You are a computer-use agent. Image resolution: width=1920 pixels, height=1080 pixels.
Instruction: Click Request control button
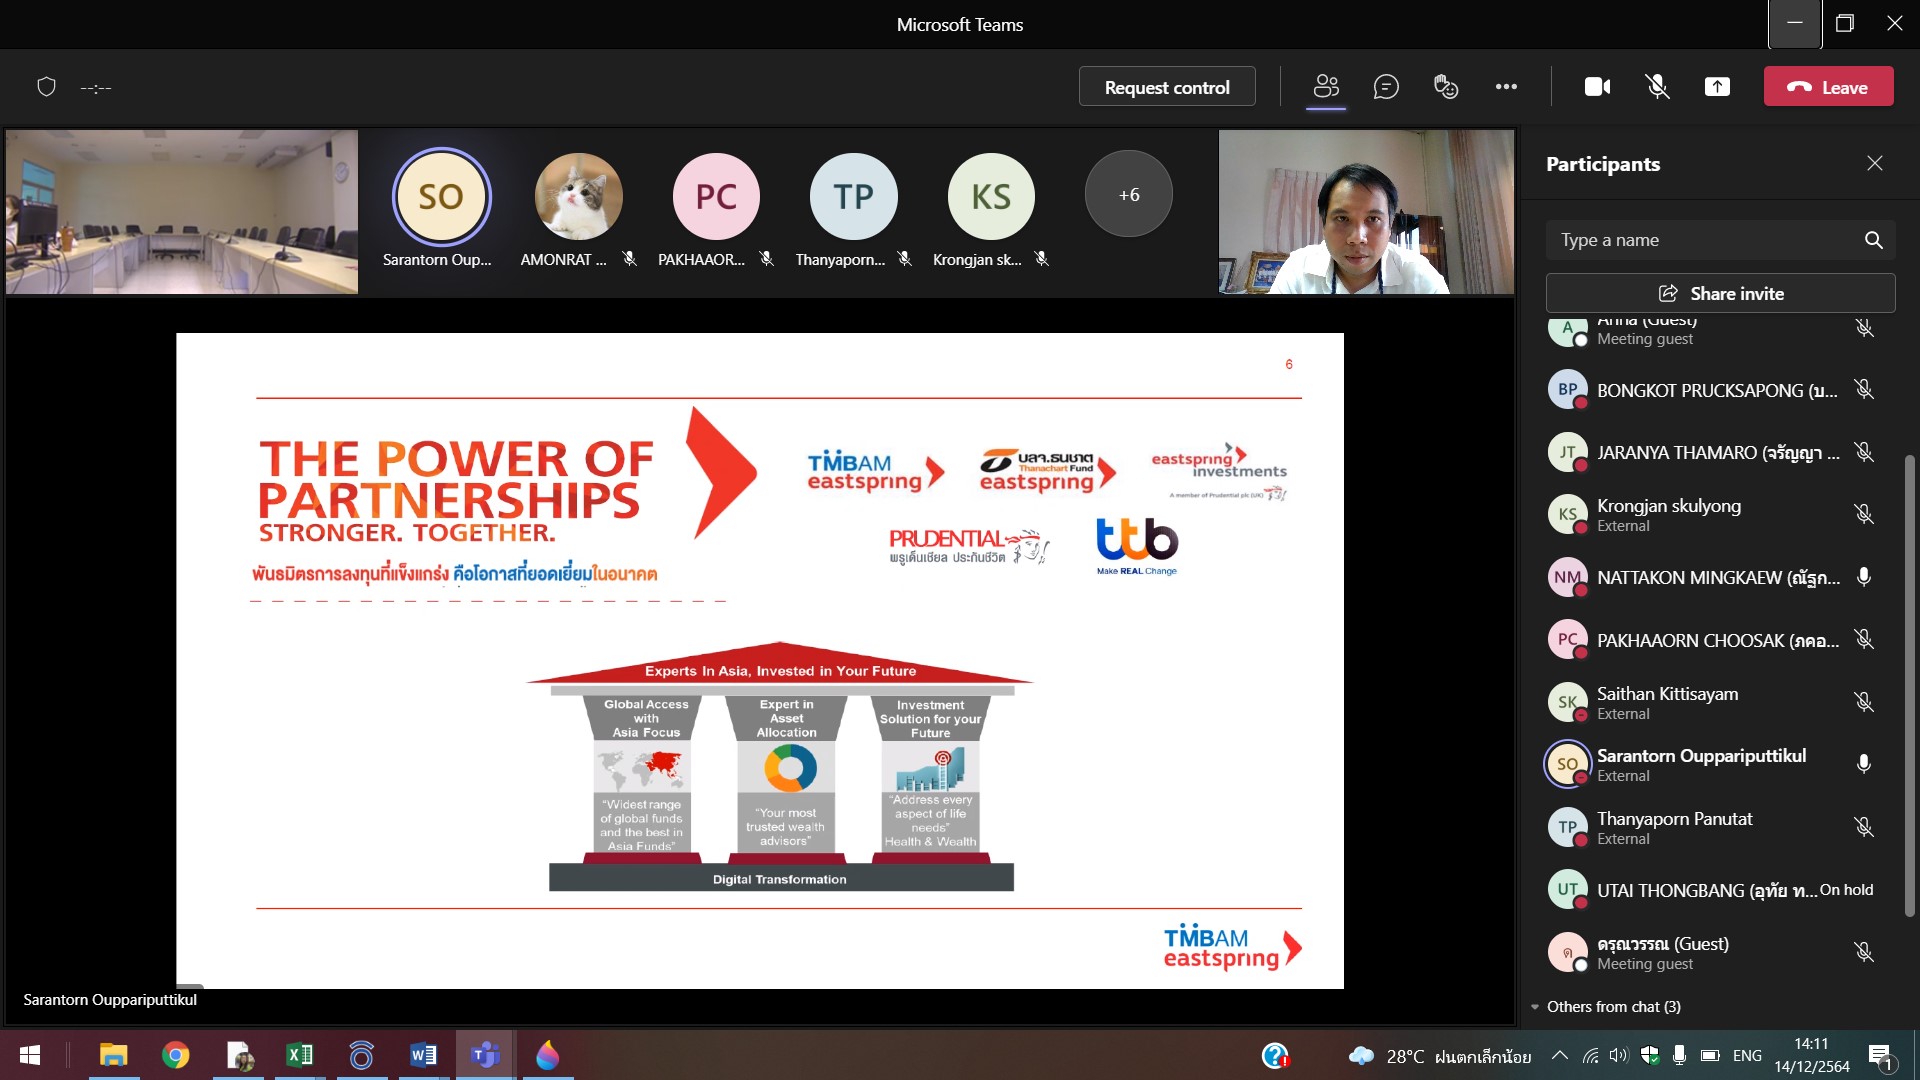point(1167,87)
